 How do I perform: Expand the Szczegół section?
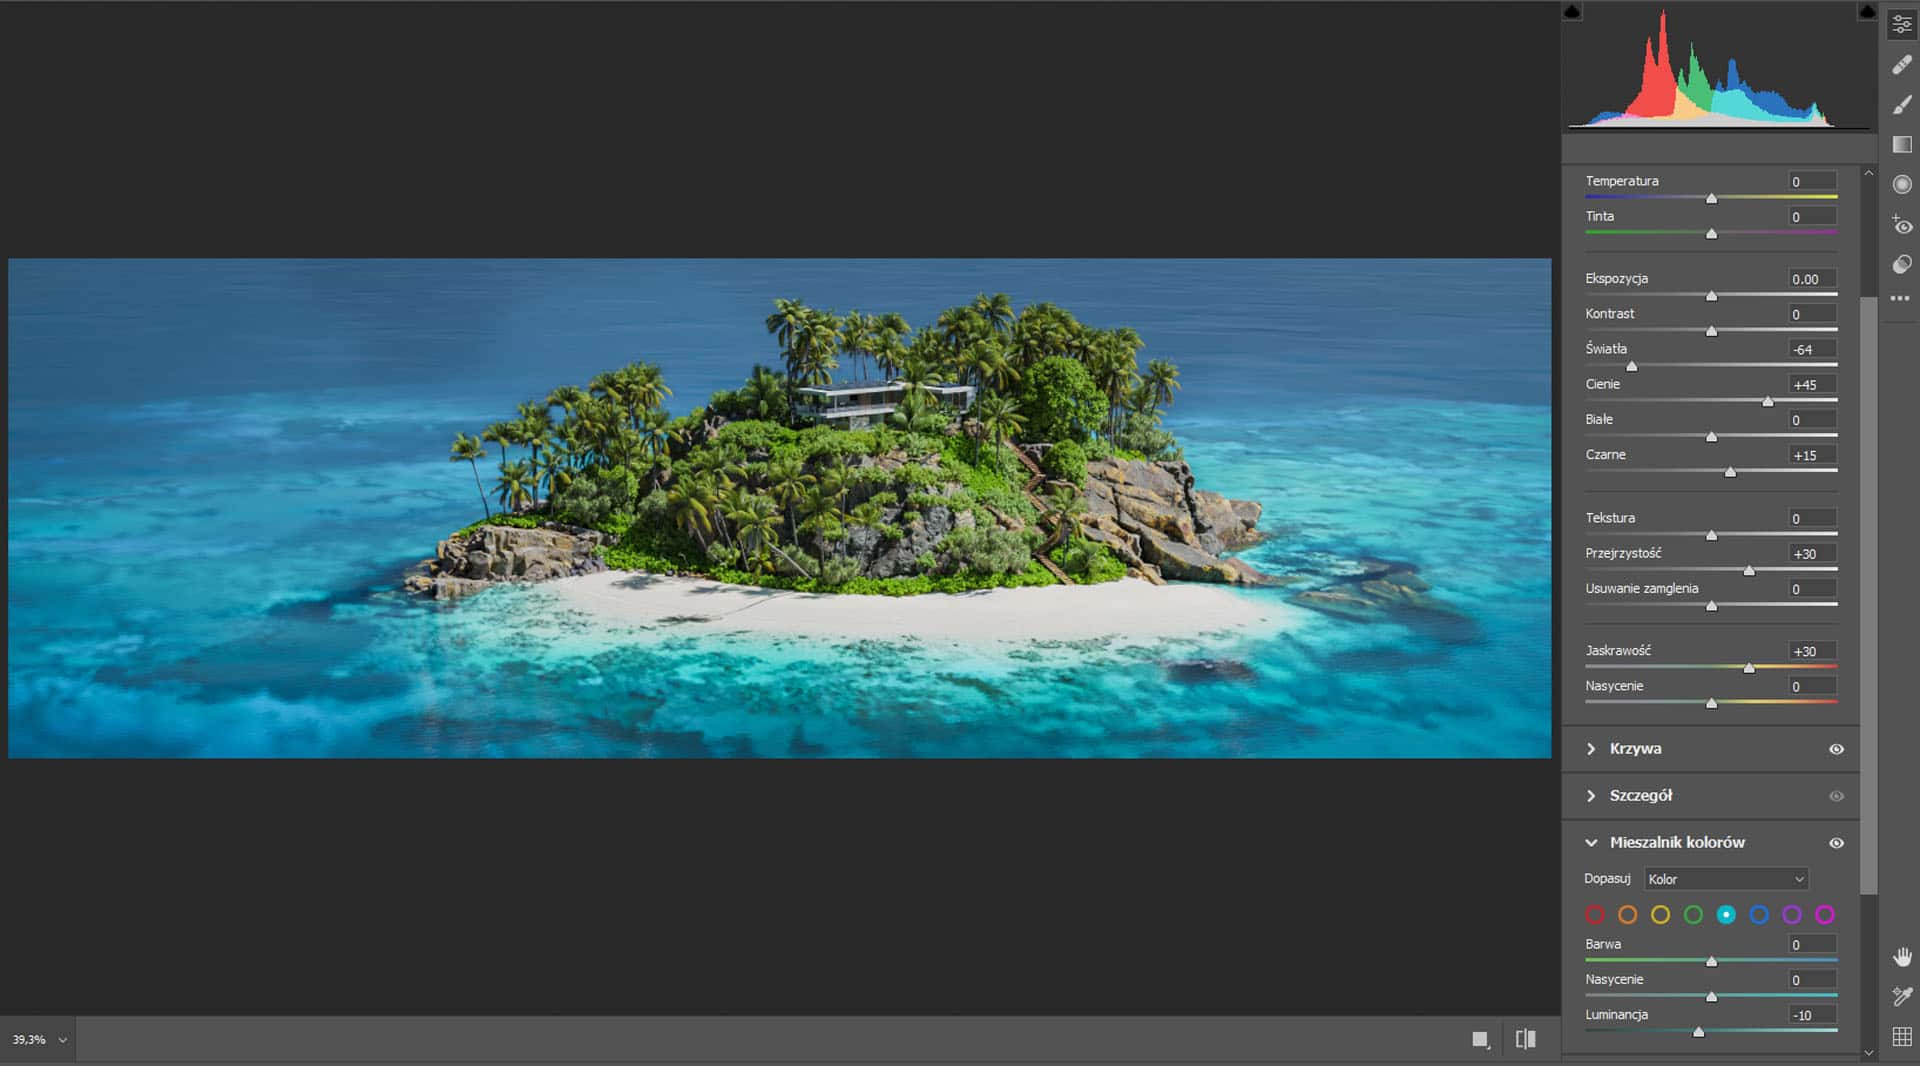pos(1591,796)
